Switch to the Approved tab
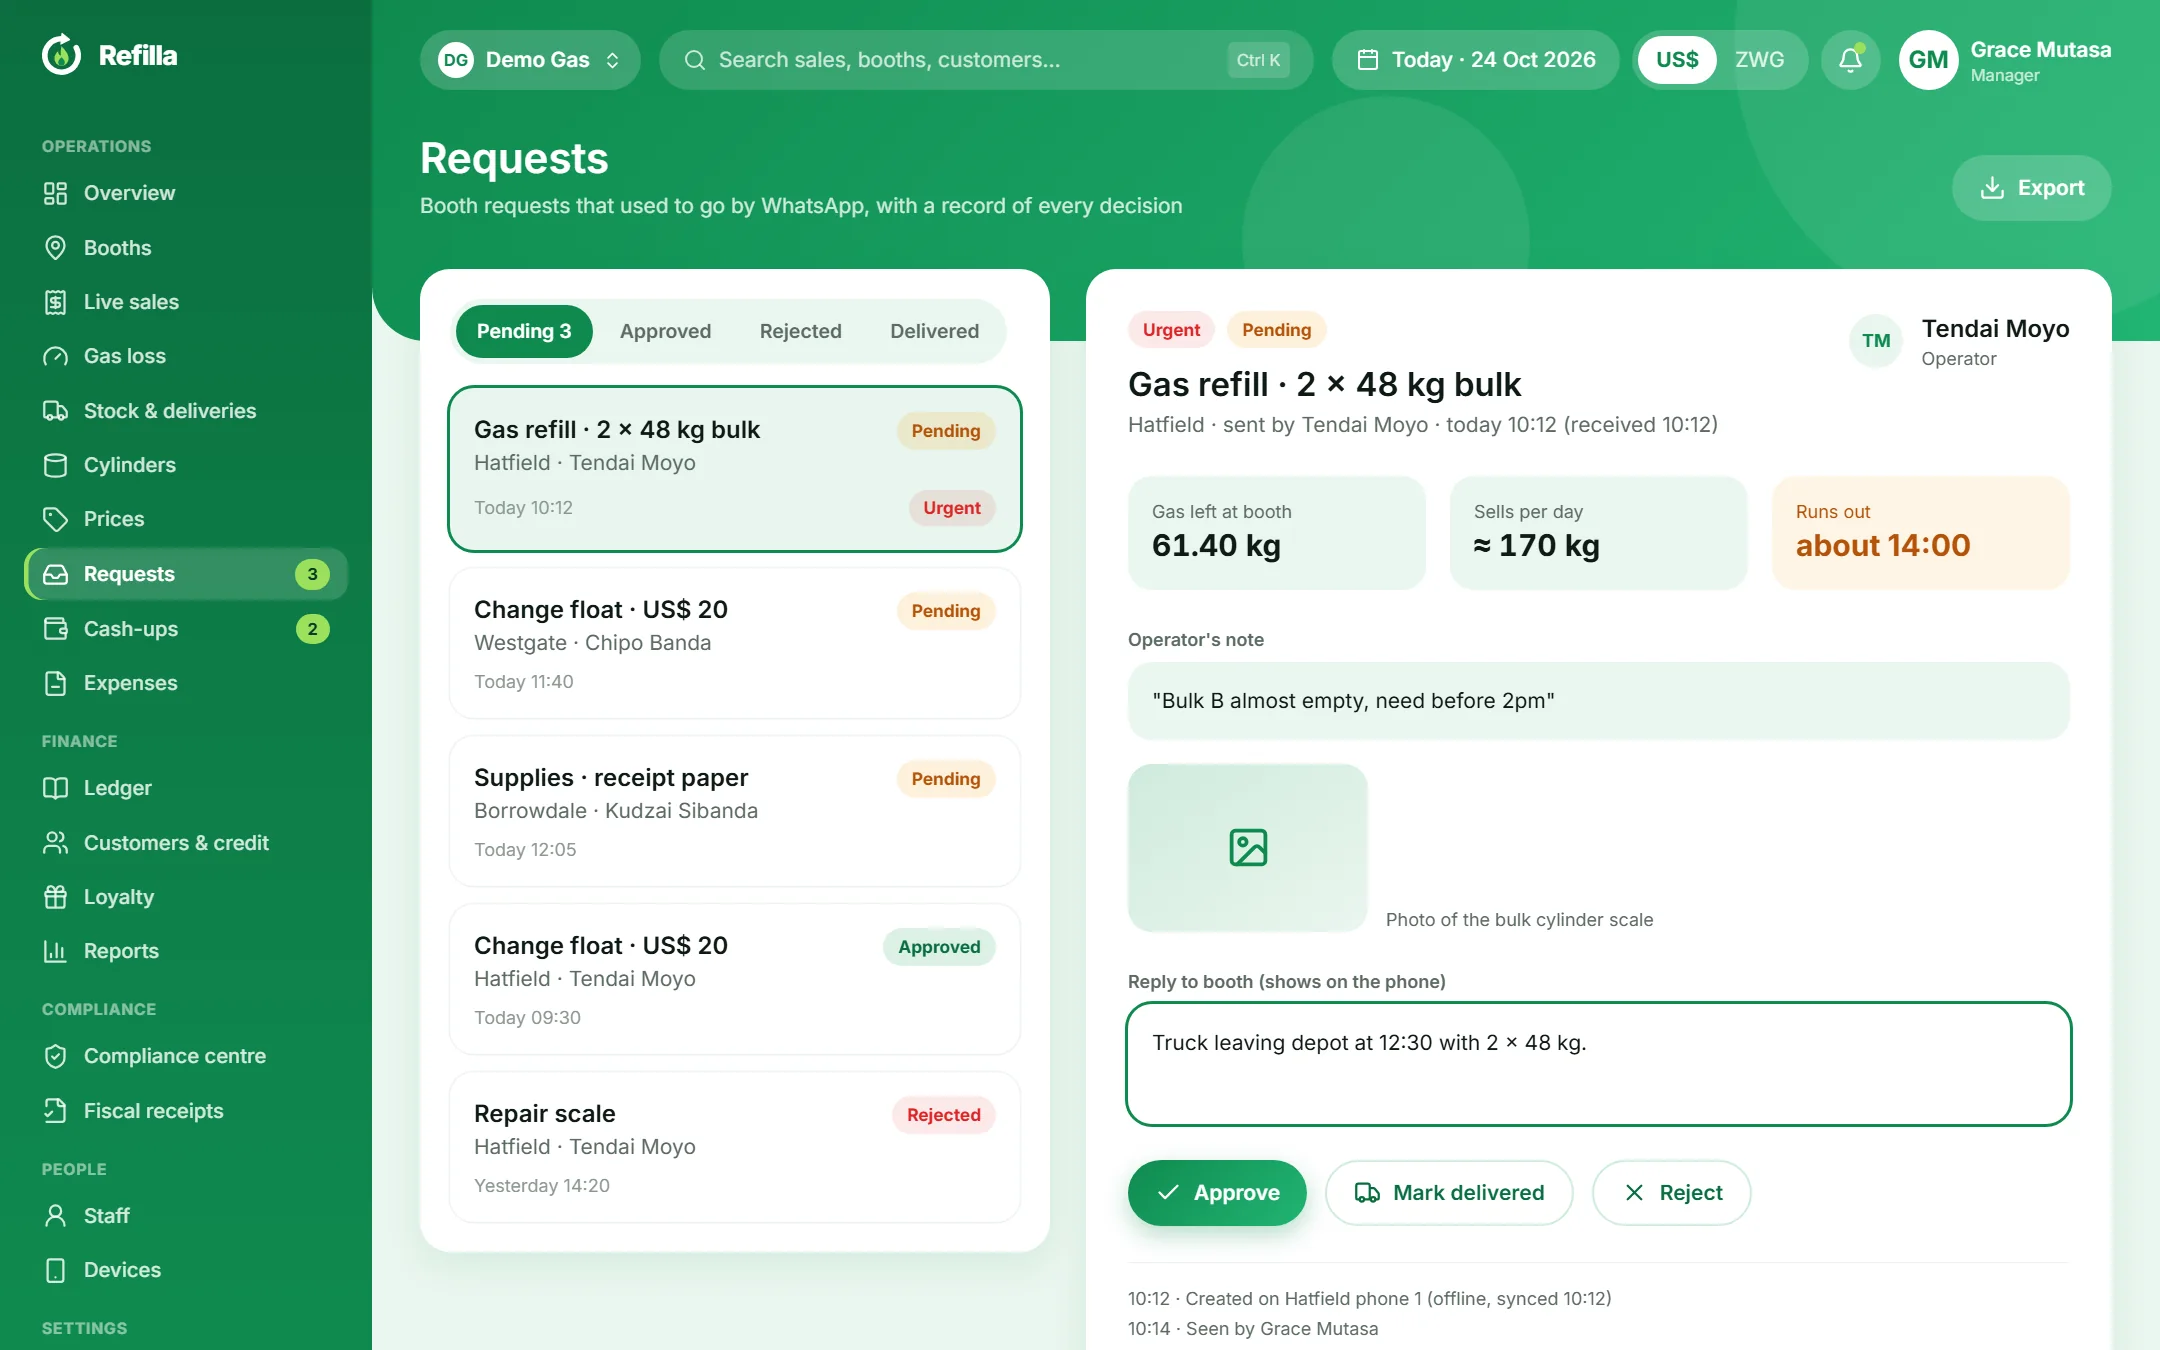Screen dimensions: 2160x1350 coord(665,331)
